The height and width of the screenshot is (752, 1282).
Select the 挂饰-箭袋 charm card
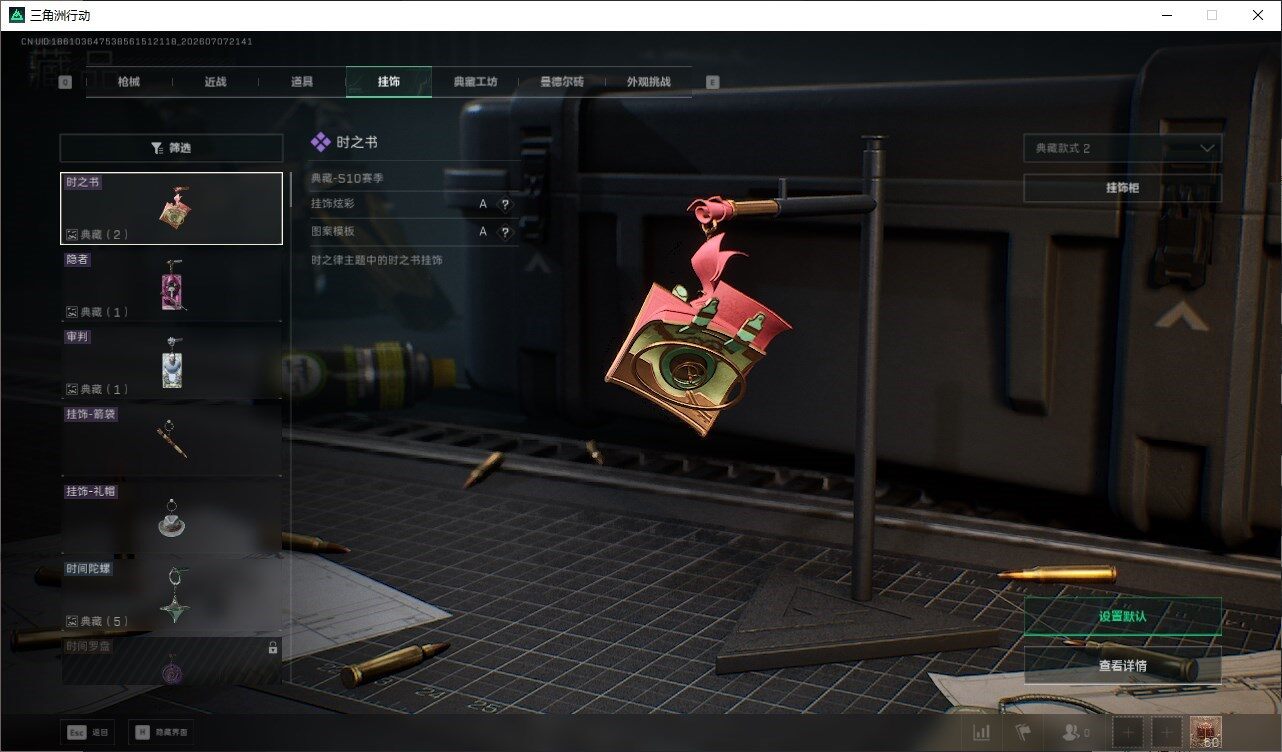pos(171,440)
